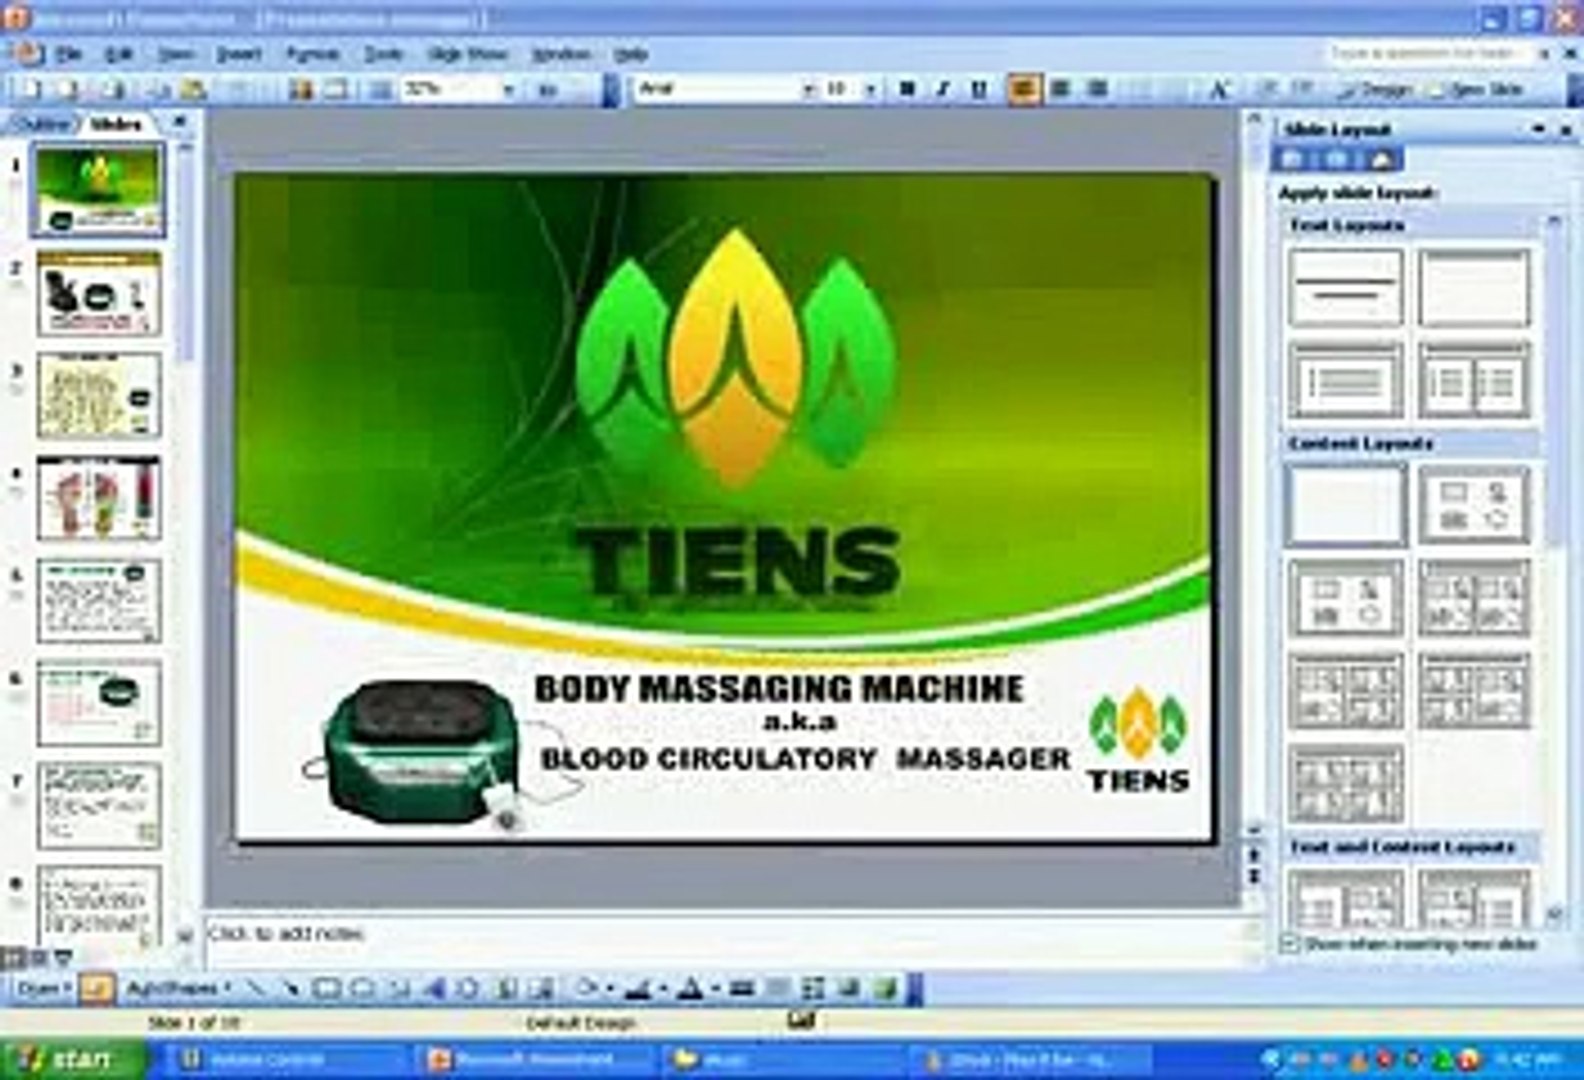Open Font Color dropdown arrow
Viewport: 1584px width, 1080px height.
click(x=717, y=989)
